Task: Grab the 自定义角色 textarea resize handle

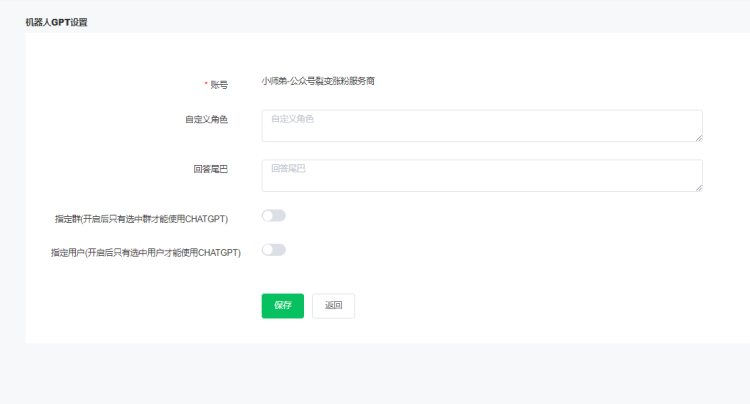Action: 698,138
